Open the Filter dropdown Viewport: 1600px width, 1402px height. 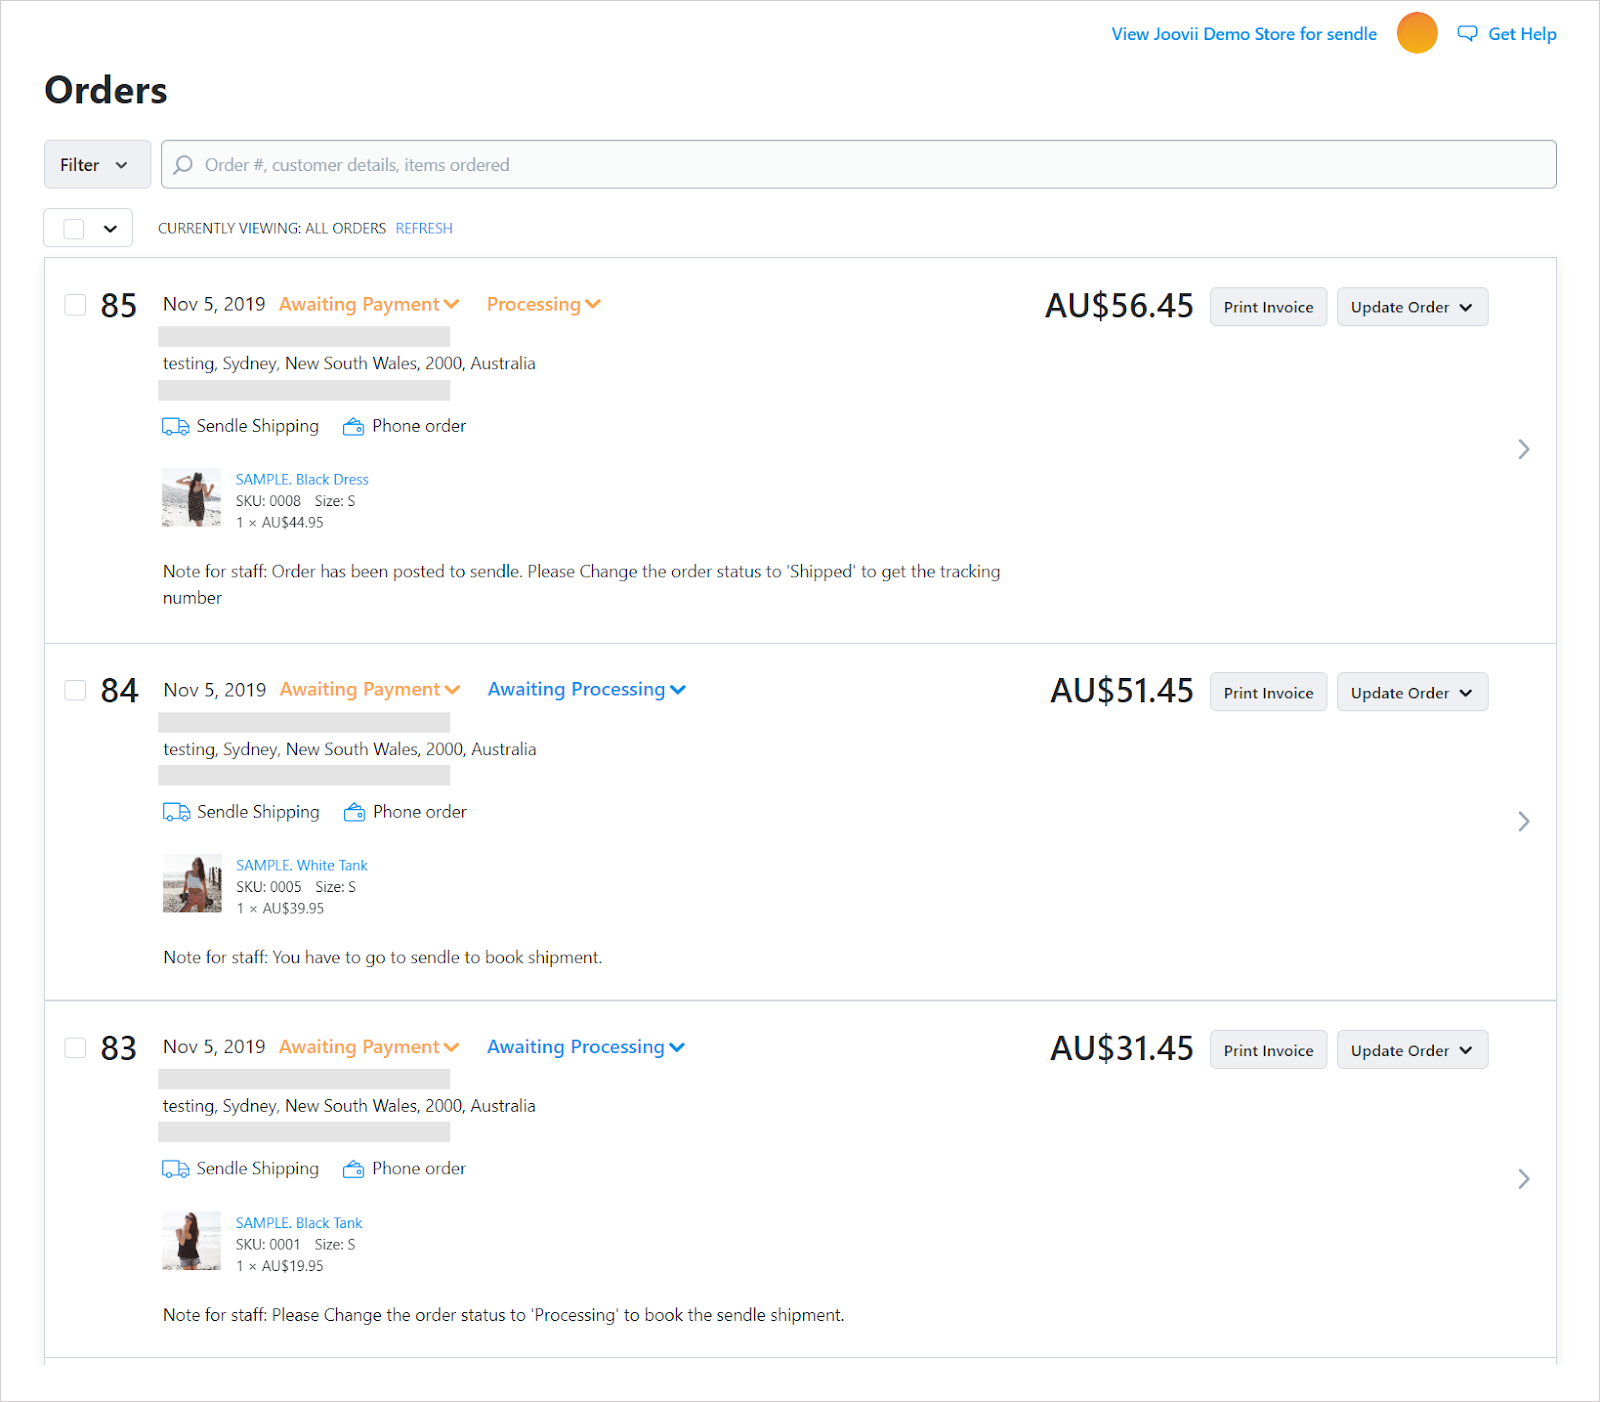(x=96, y=165)
